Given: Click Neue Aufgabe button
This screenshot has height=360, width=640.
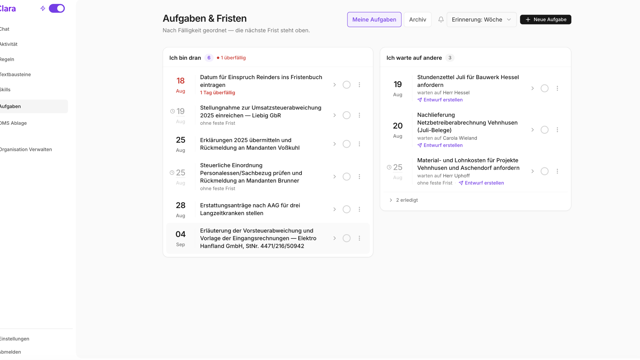Looking at the screenshot, I should pyautogui.click(x=545, y=20).
